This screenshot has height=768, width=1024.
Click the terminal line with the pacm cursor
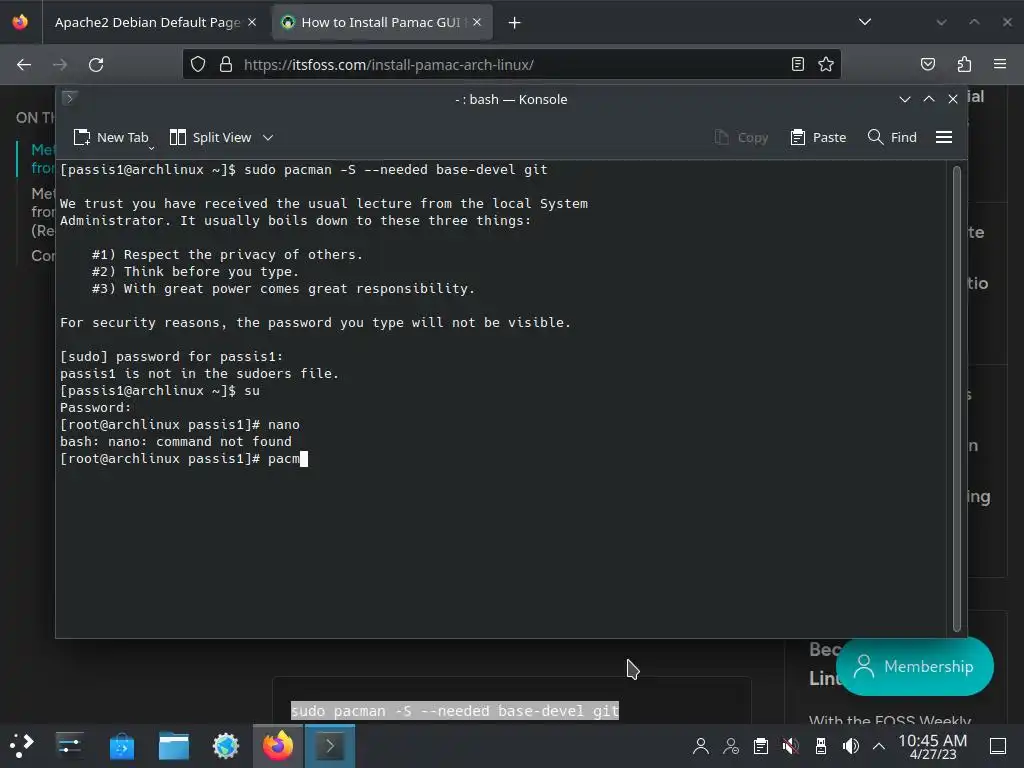pos(184,458)
